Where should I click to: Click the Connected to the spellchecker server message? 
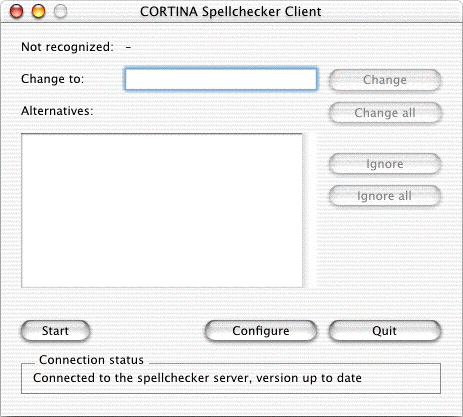pos(197,378)
